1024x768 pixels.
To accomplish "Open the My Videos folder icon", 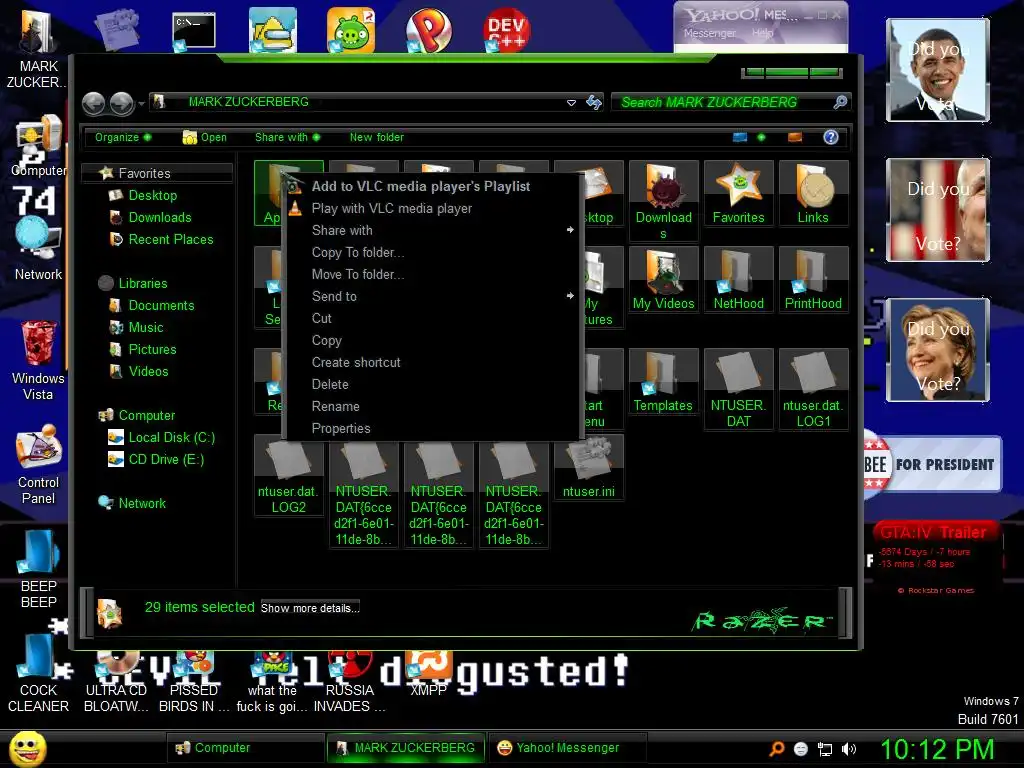I will click(664, 280).
